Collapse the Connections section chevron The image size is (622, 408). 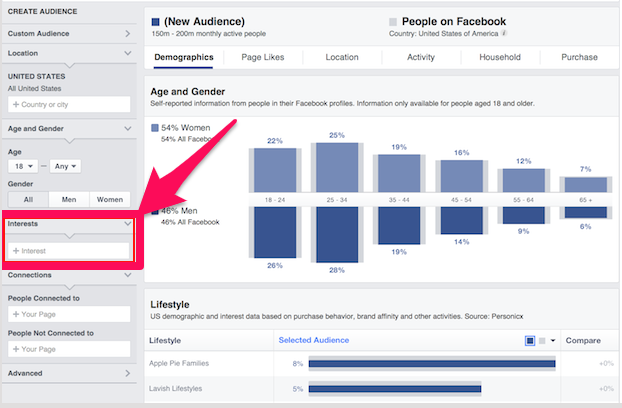(127, 275)
